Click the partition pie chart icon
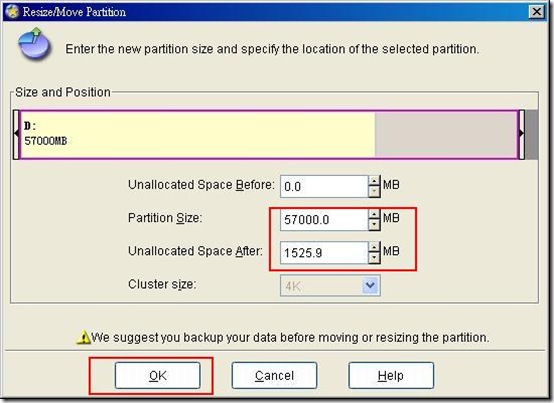This screenshot has height=403, width=554. (x=34, y=44)
